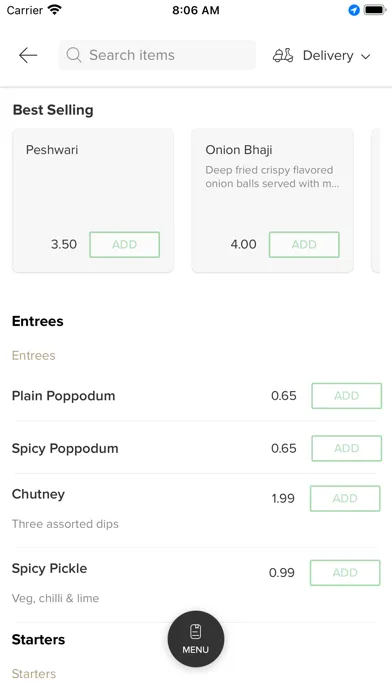Add Spicy Poppodum to the order

coord(347,448)
